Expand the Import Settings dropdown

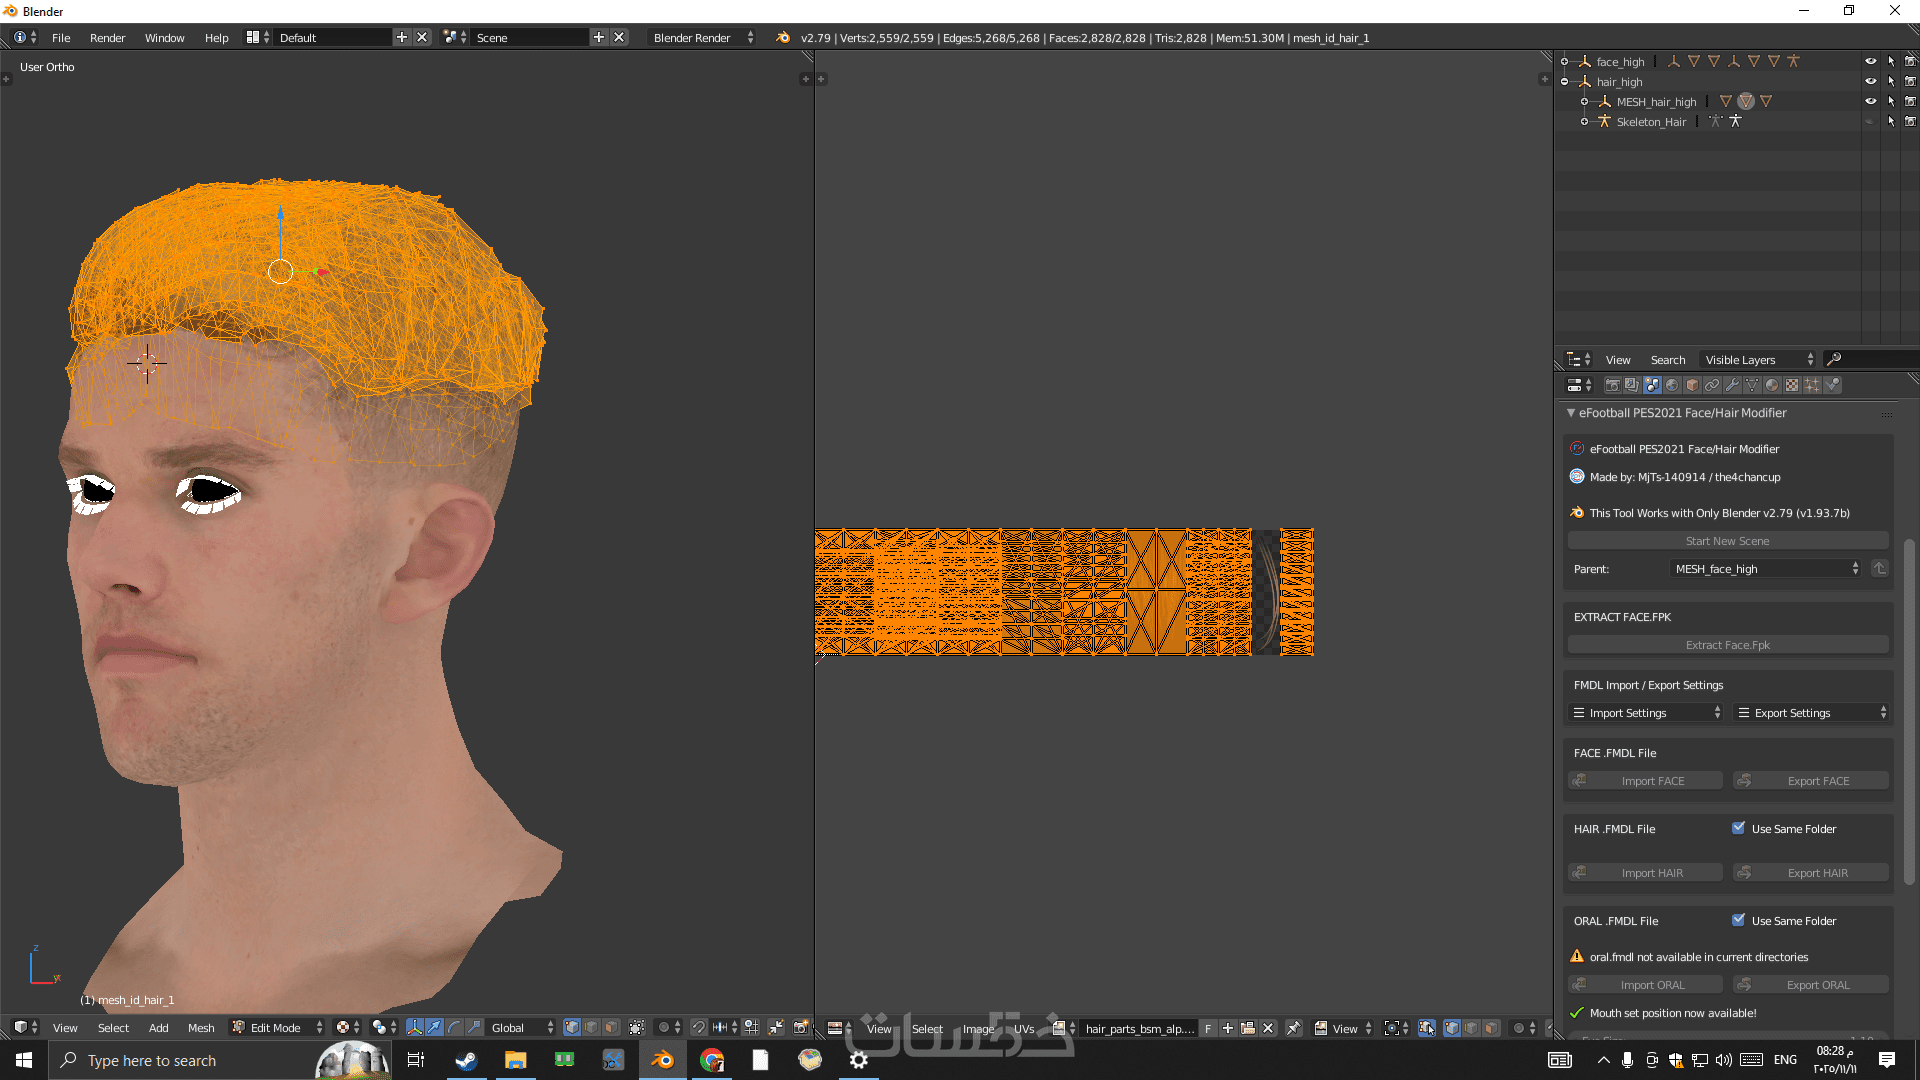tap(1645, 712)
